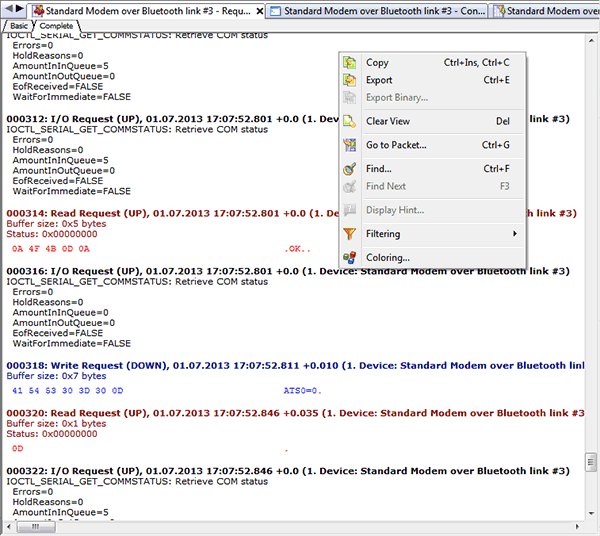The width and height of the screenshot is (600, 536).
Task: Click the vertical scrollbar thumb
Action: tap(591, 462)
